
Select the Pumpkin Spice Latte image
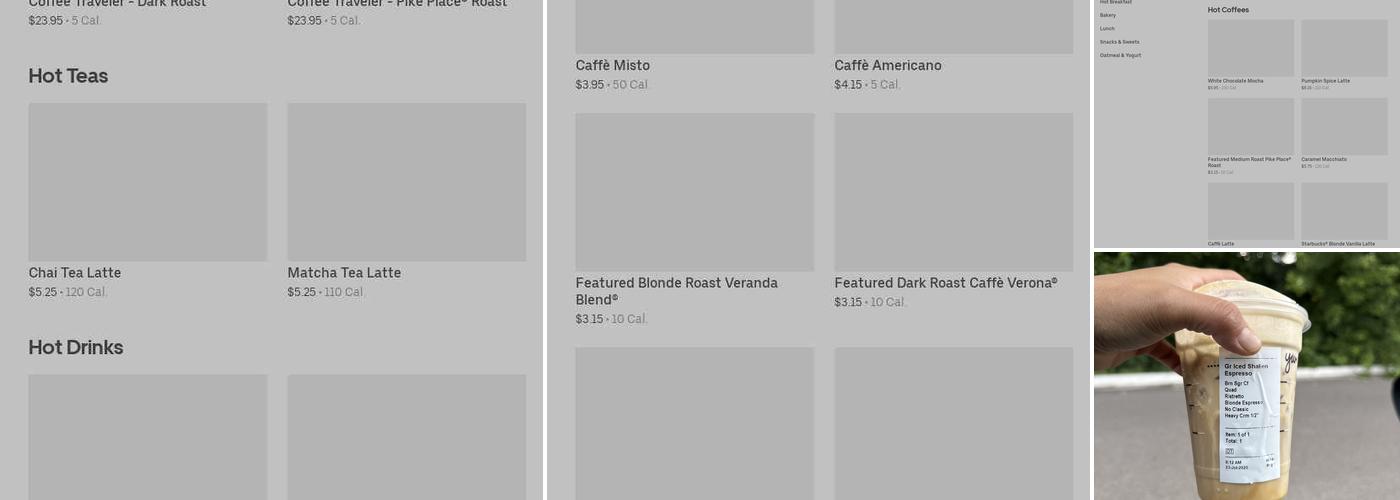[x=1344, y=48]
